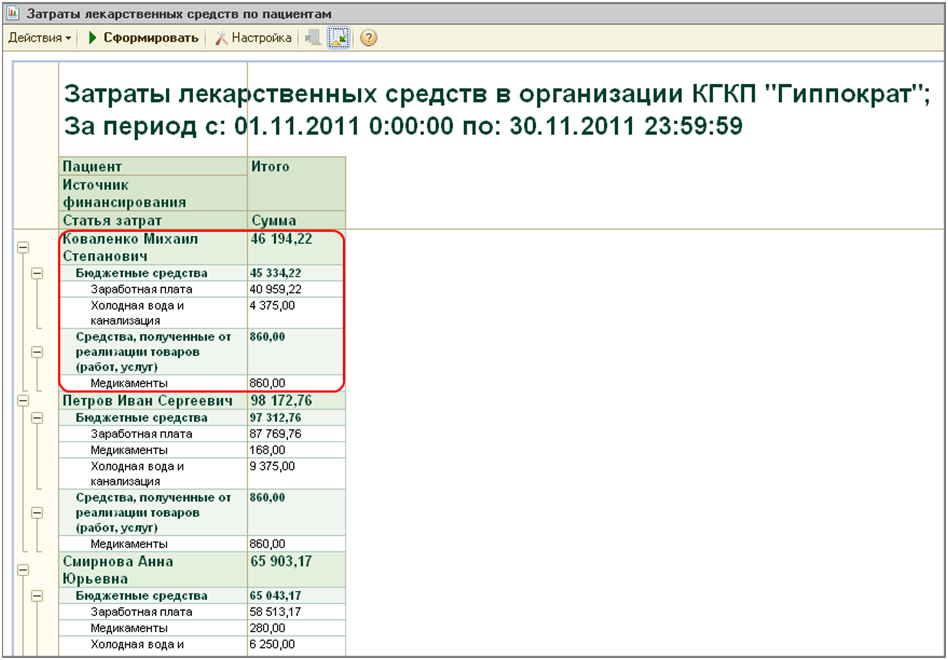This screenshot has width=948, height=660.
Task: Open the Действия dropdown menu
Action: 40,38
